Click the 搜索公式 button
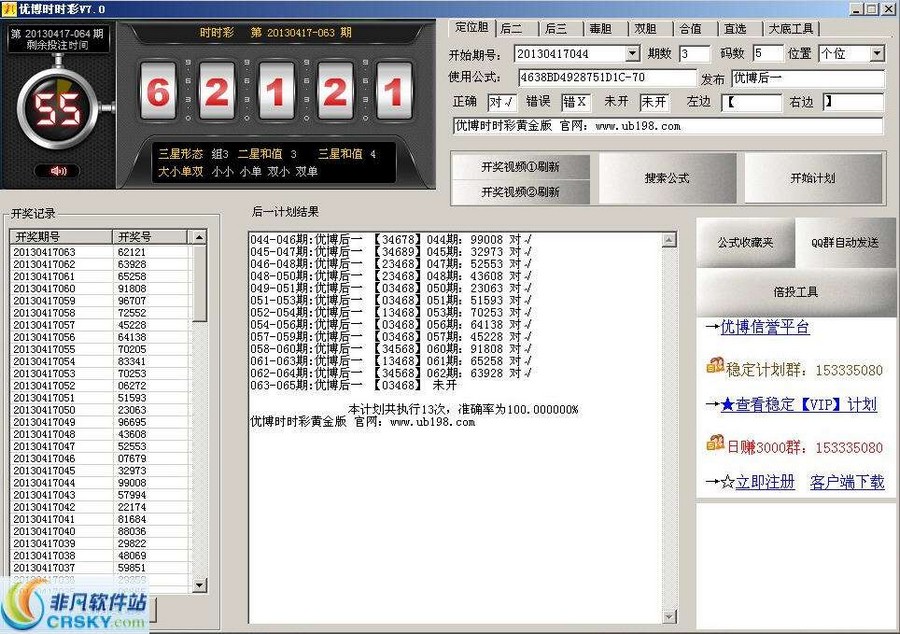Image resolution: width=900 pixels, height=634 pixels. coord(667,178)
